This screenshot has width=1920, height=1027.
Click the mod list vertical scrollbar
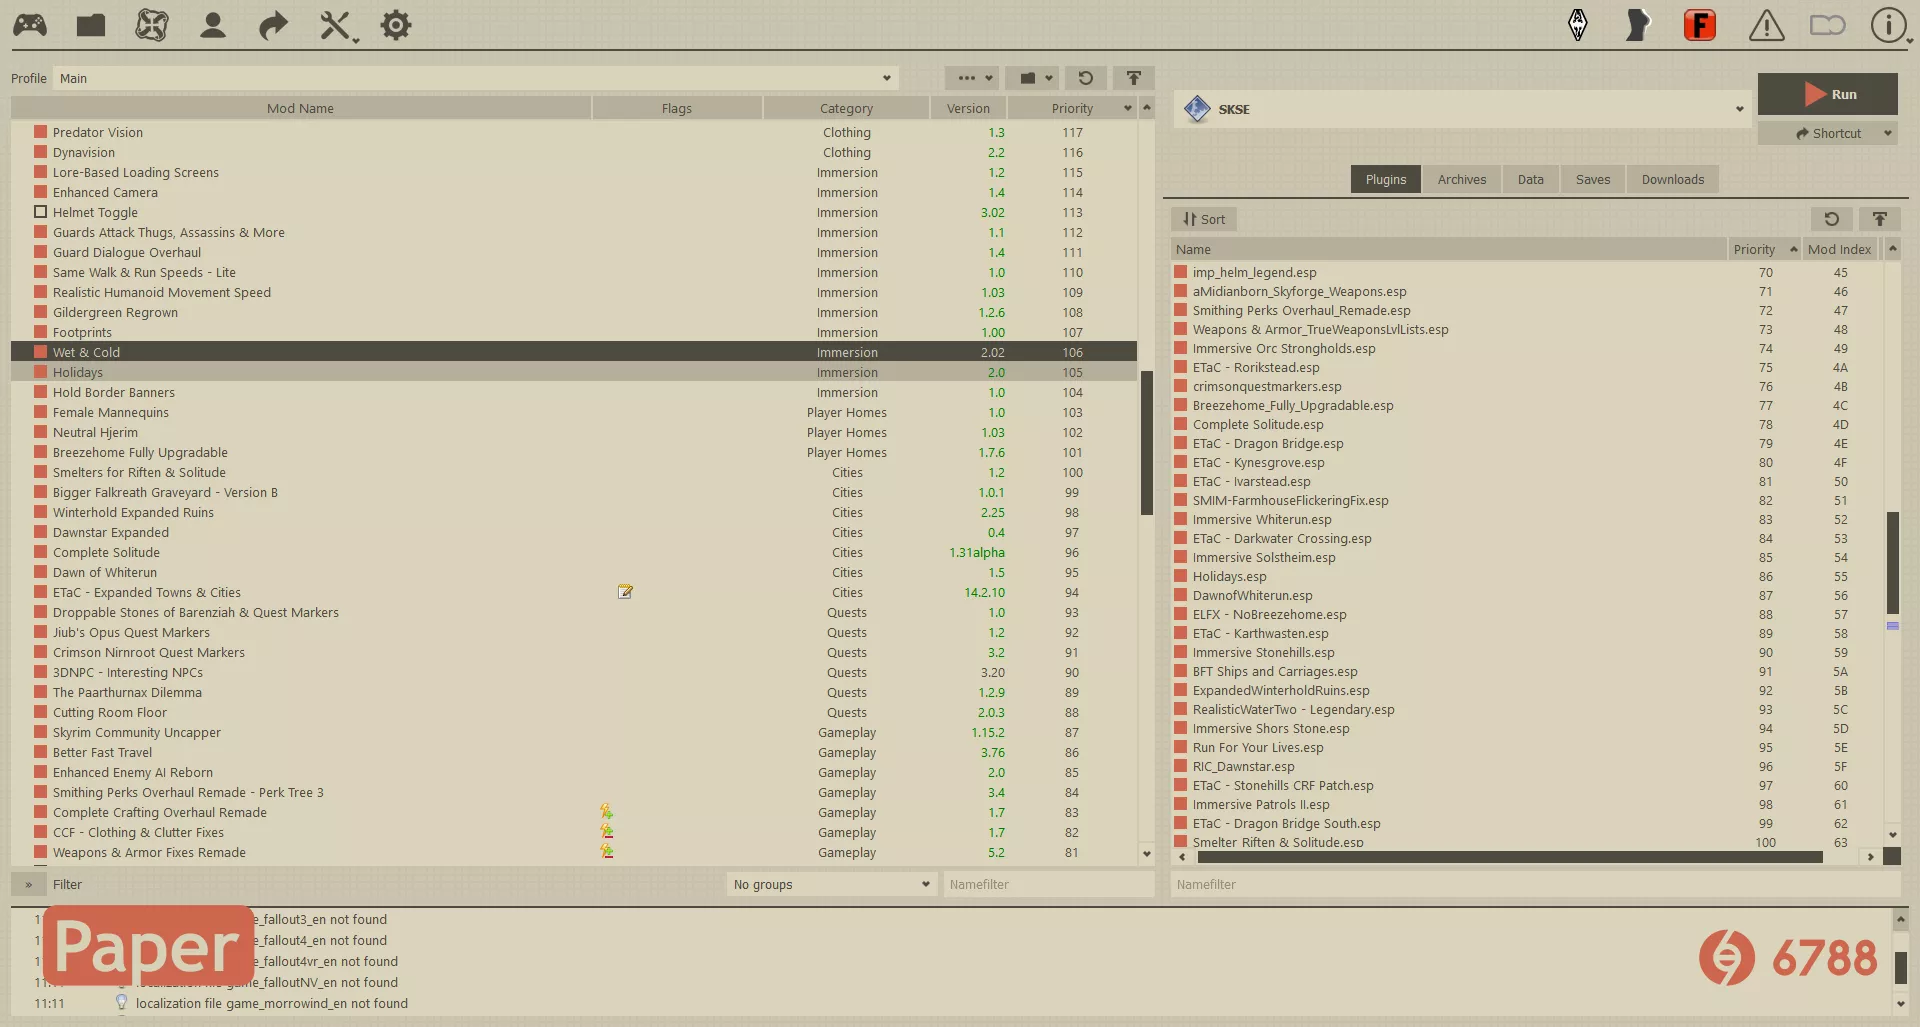click(x=1146, y=443)
